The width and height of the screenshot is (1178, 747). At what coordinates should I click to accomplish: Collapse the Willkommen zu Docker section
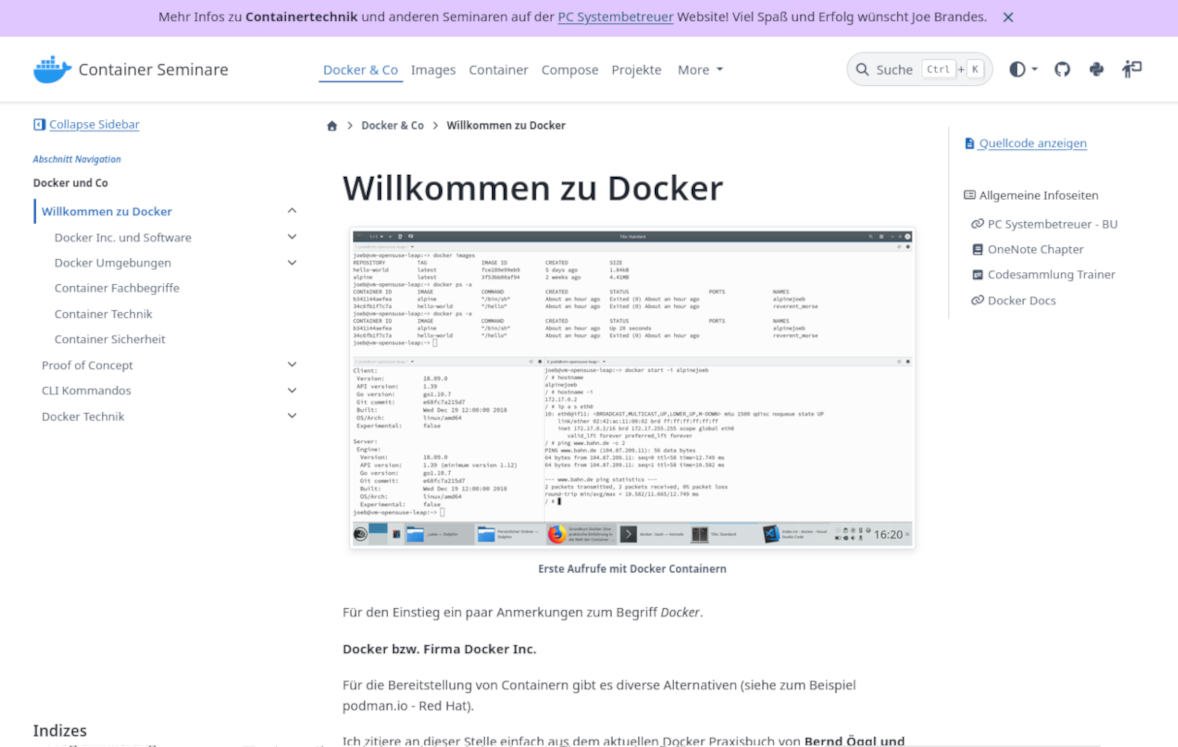[x=291, y=211]
